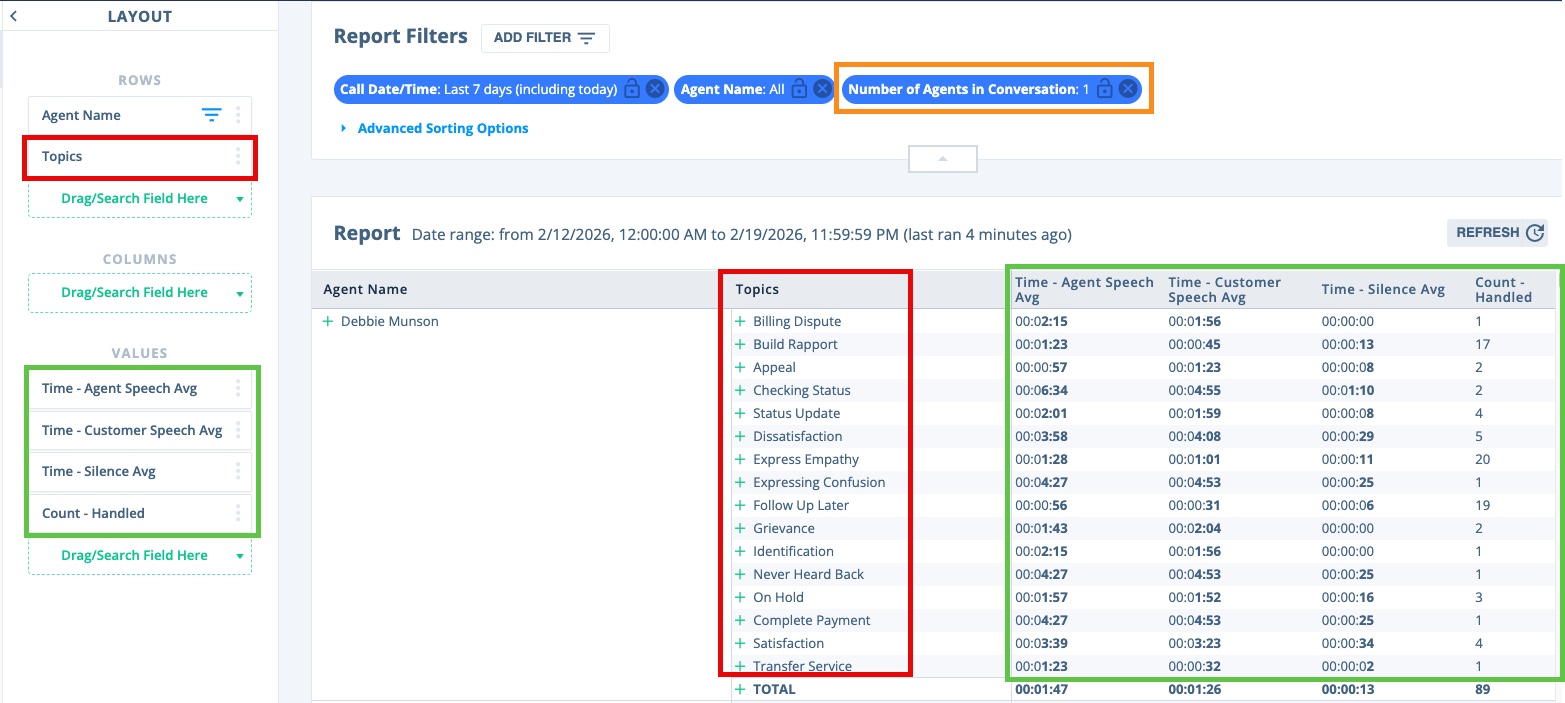This screenshot has width=1565, height=703.
Task: Sort by Count - Handled column header
Action: point(1503,290)
